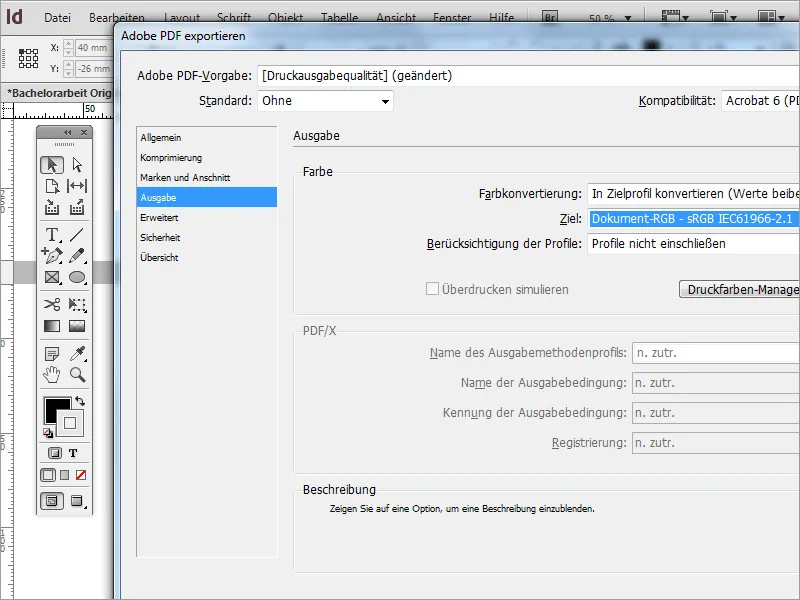Open the Adobe PDF-Vorgabe dropdown
The image size is (800, 600).
[x=529, y=76]
